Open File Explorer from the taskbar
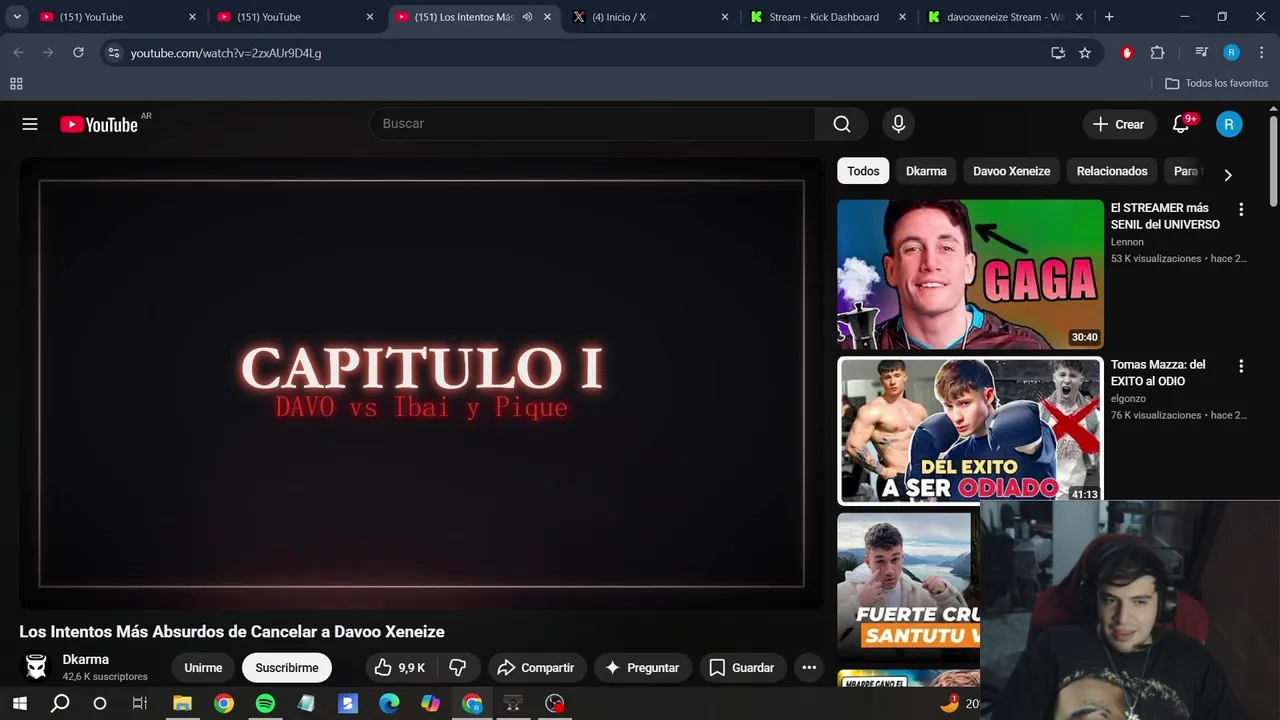1280x720 pixels. 182,703
